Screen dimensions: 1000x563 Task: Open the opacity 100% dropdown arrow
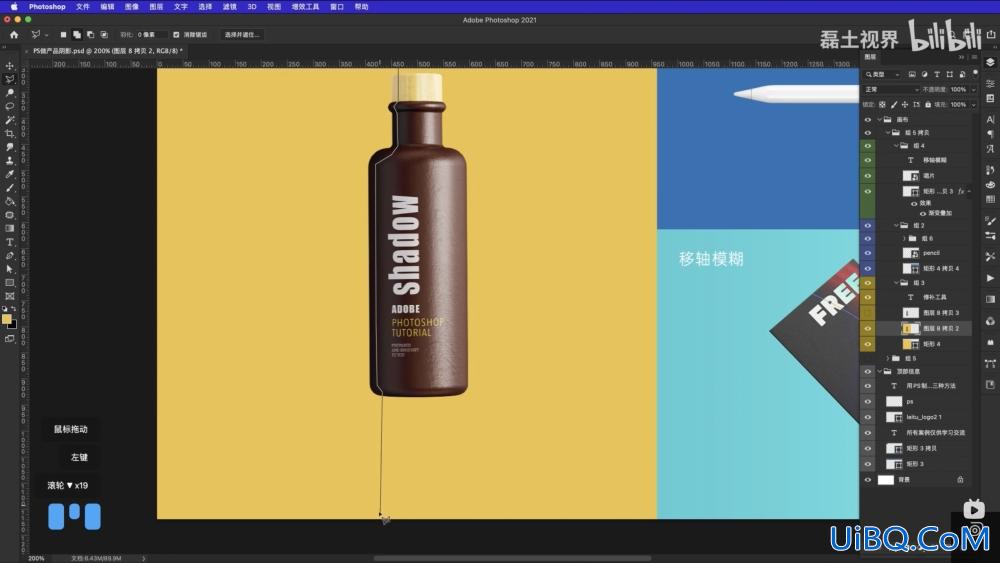click(974, 90)
